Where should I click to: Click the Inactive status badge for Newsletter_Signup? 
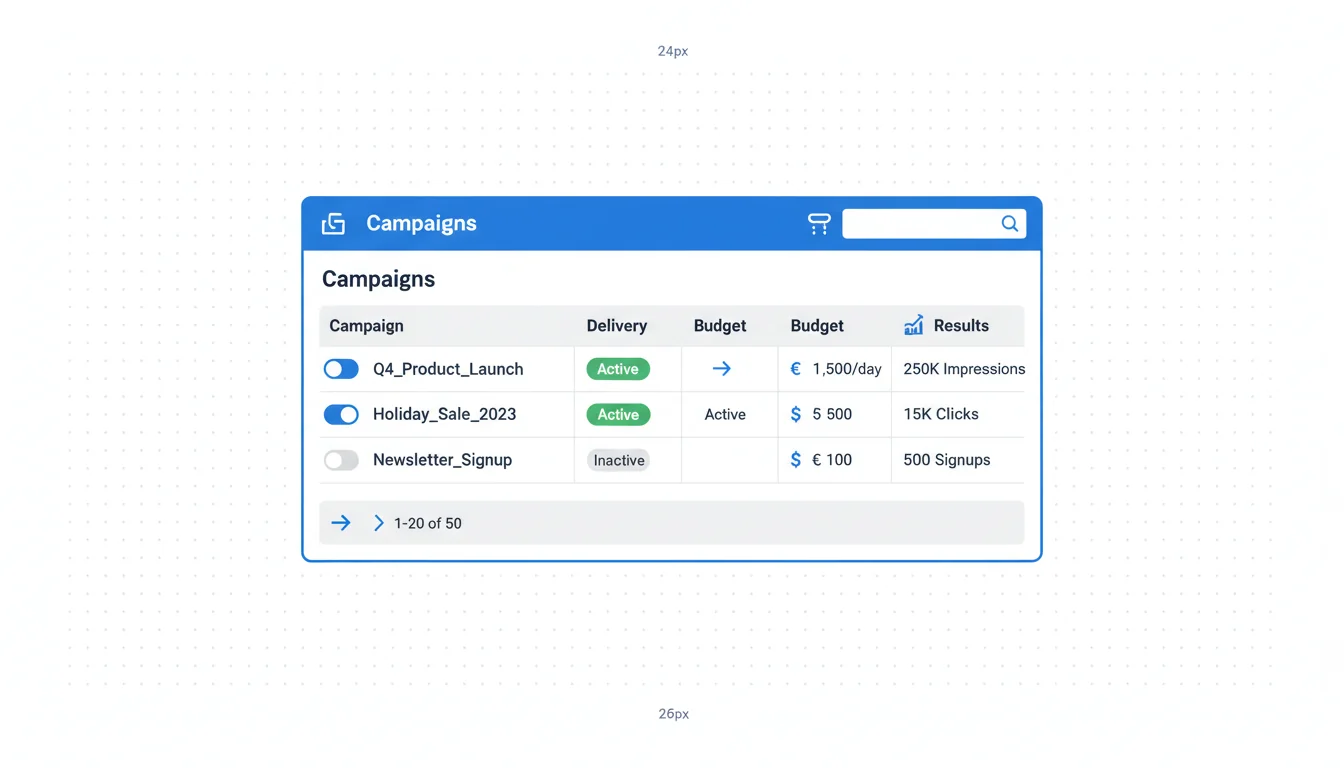[x=618, y=460]
